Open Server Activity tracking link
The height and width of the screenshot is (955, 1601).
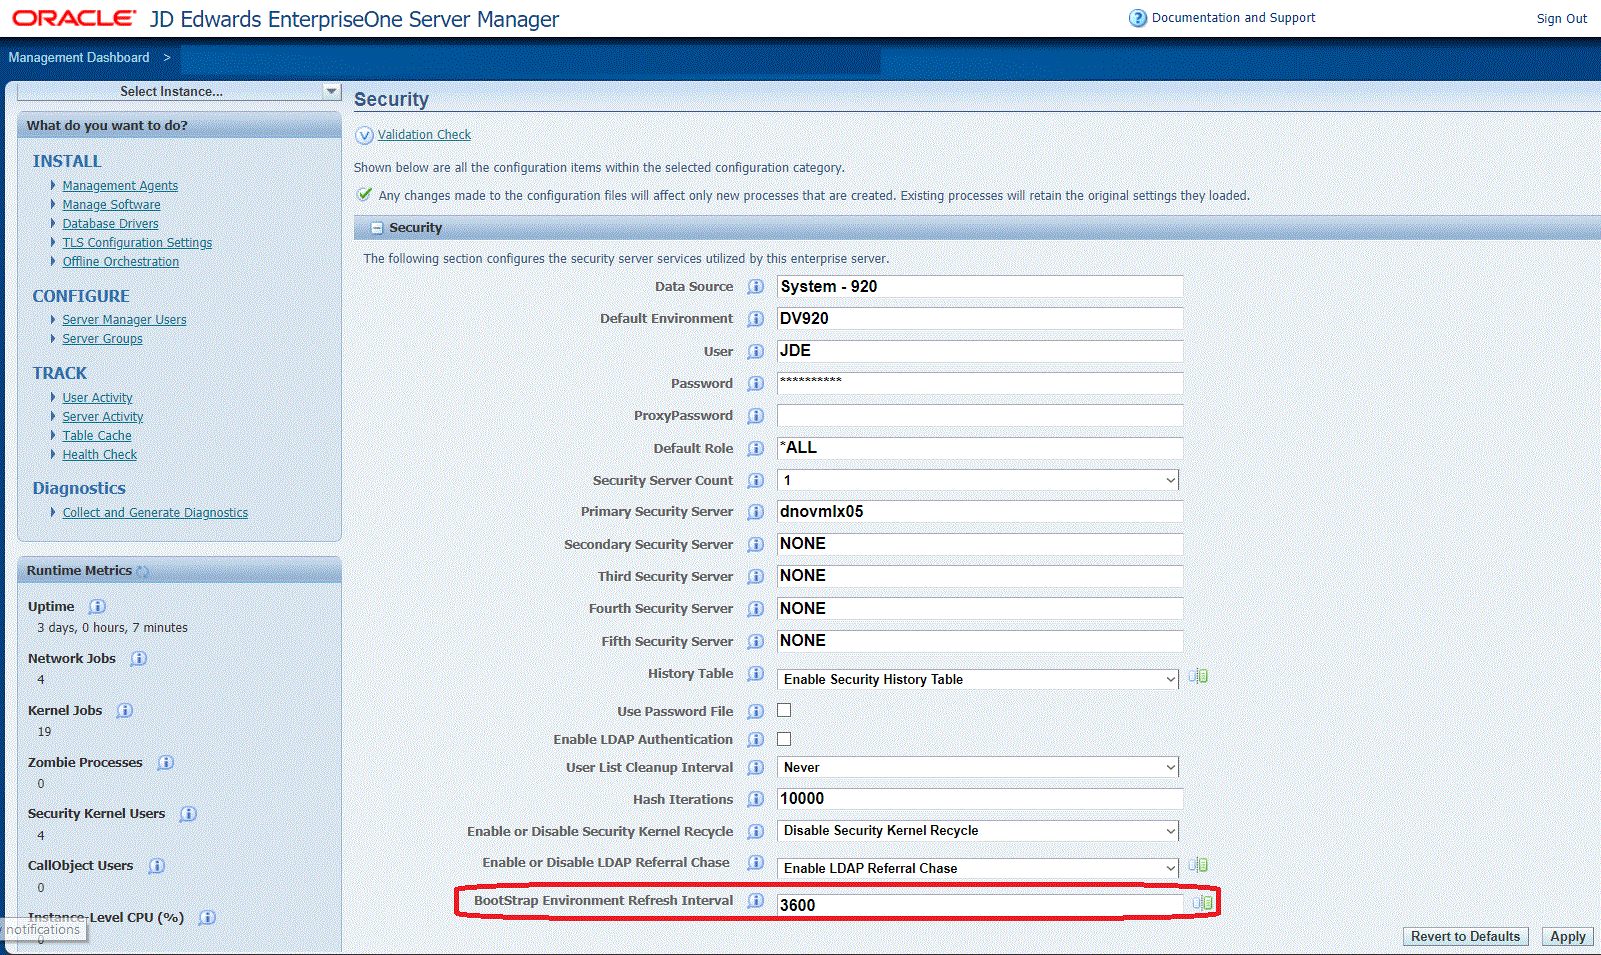tap(103, 417)
